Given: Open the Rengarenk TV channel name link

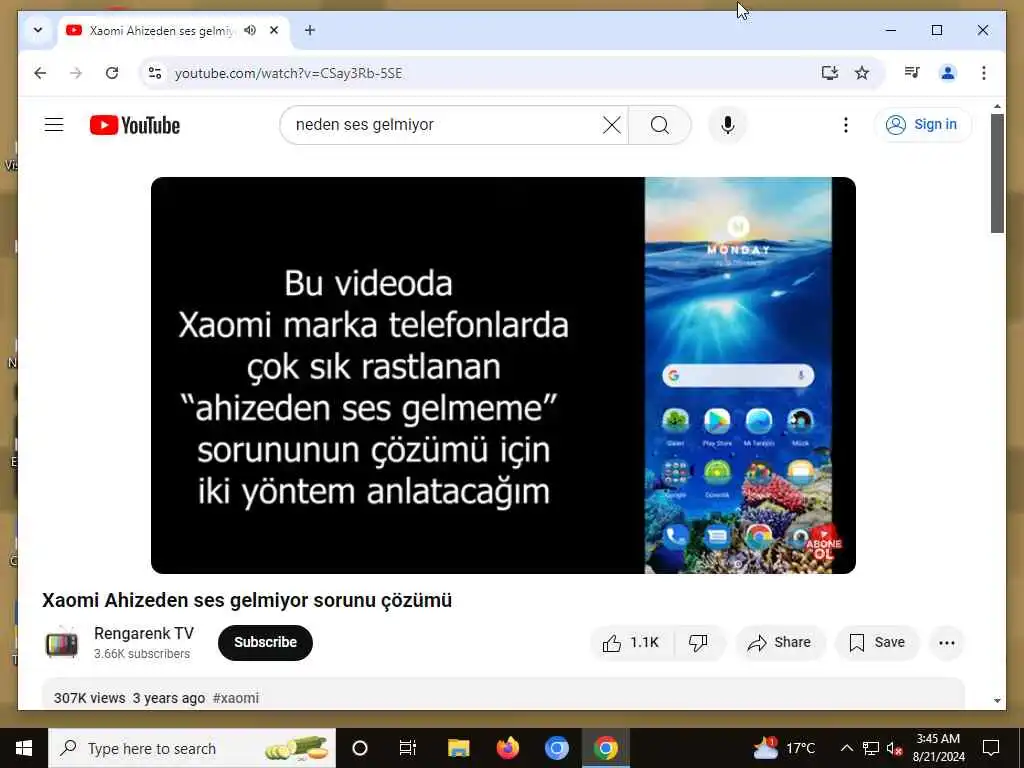Looking at the screenshot, I should pyautogui.click(x=144, y=633).
